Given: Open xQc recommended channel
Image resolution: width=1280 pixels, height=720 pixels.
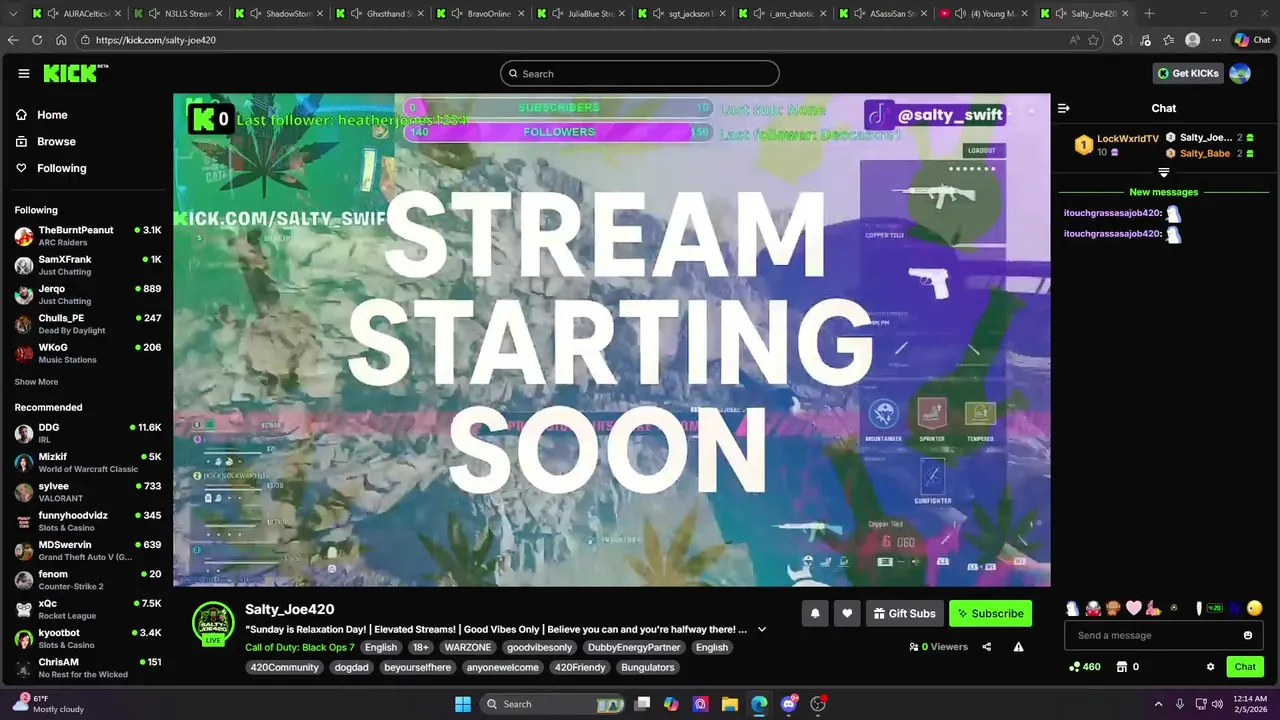Looking at the screenshot, I should point(88,609).
